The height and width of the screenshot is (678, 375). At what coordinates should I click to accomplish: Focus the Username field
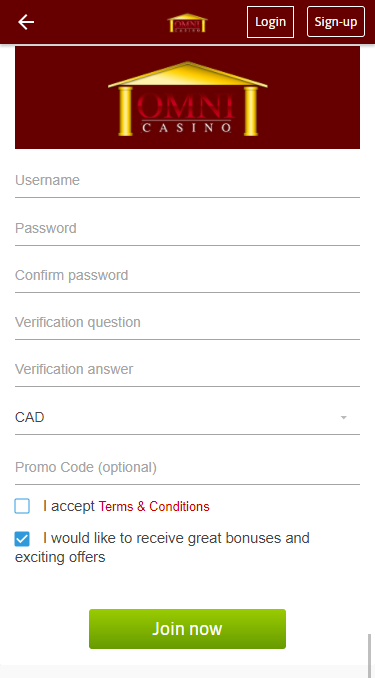coord(187,181)
